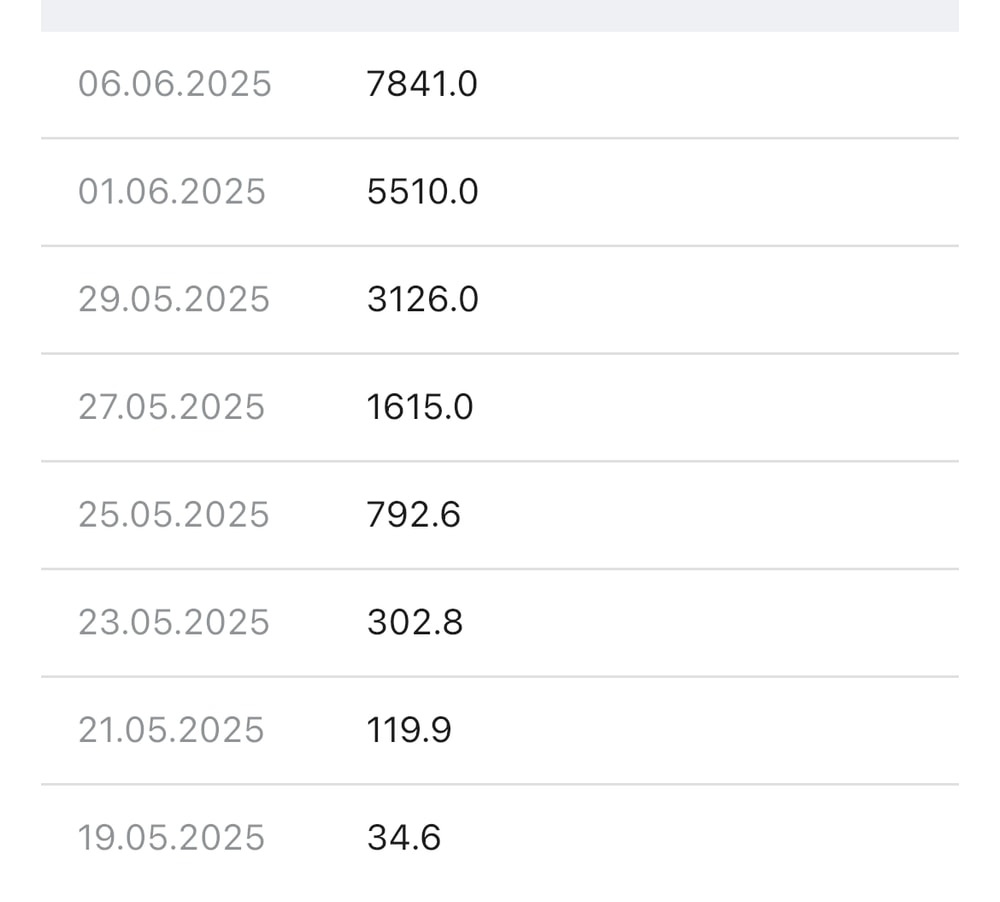The image size is (1000, 902).
Task: Select the 7841.0 value
Action: 422,84
